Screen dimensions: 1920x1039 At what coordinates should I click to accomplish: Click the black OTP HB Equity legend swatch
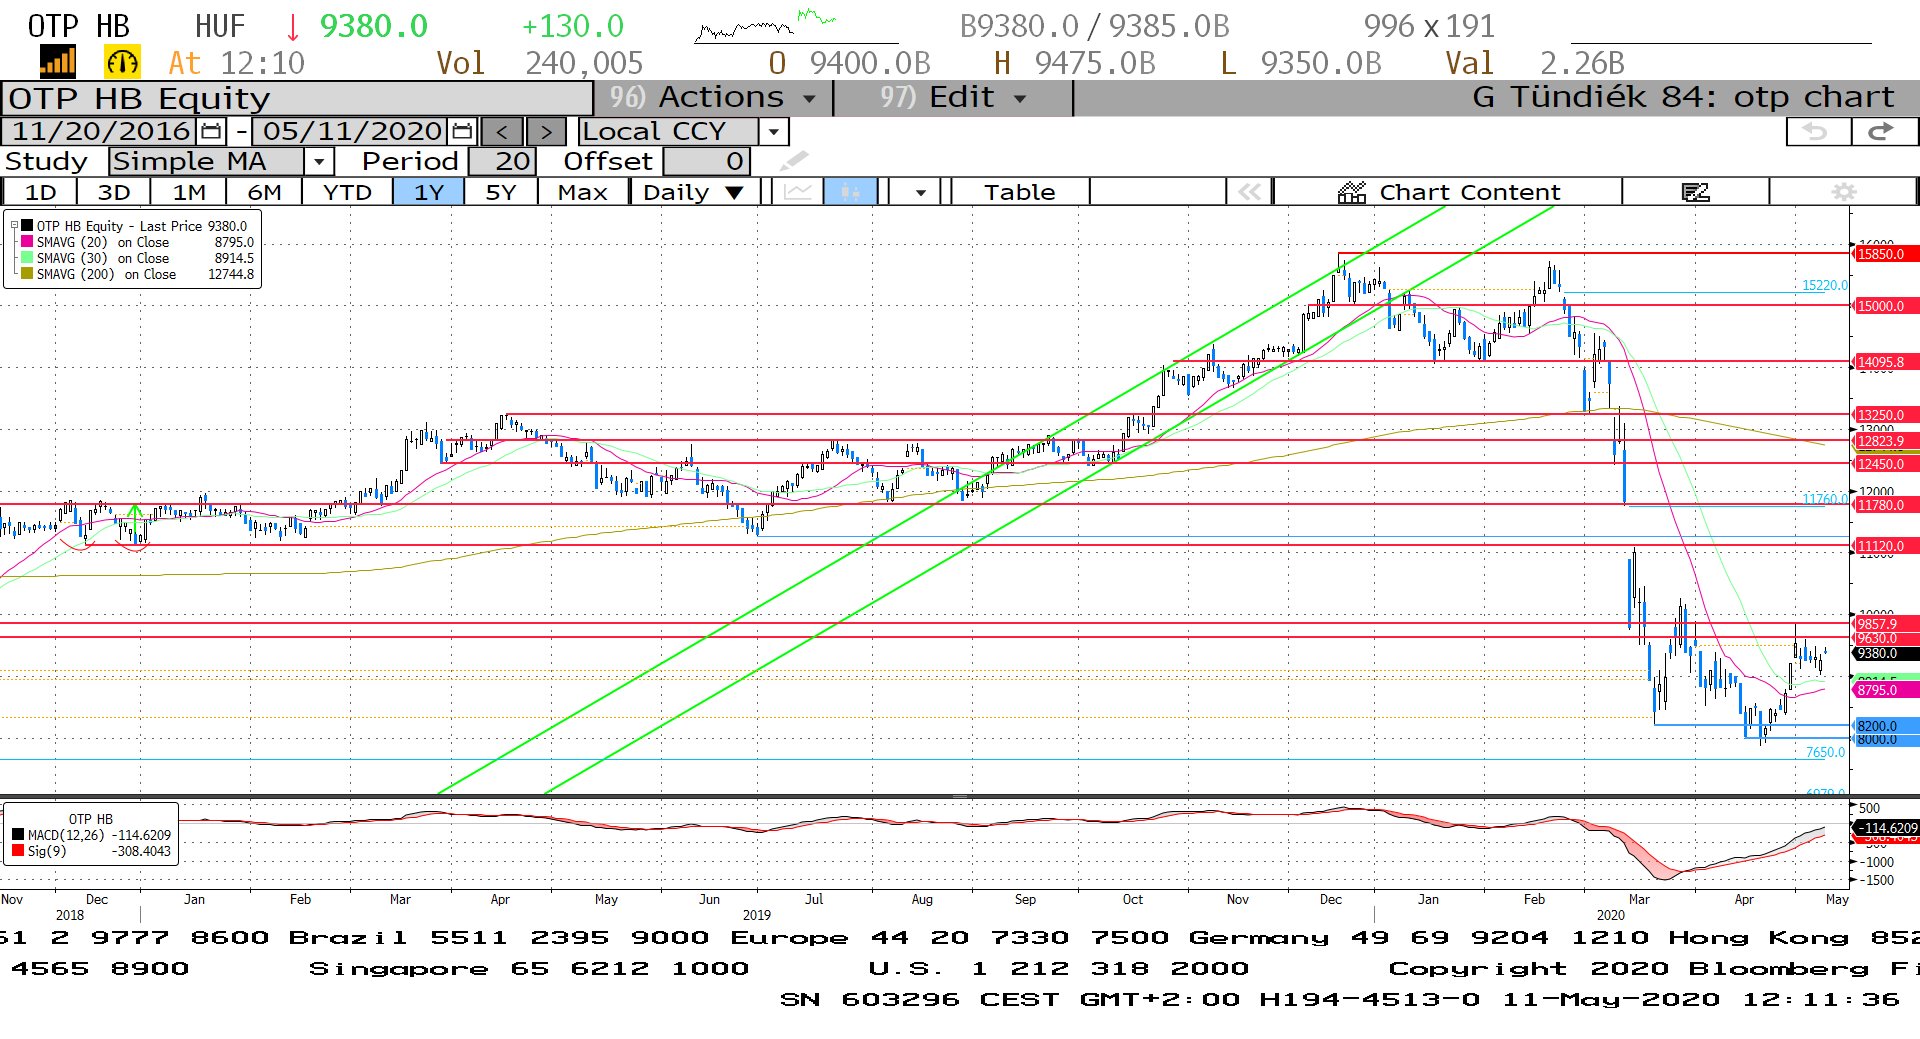27,226
